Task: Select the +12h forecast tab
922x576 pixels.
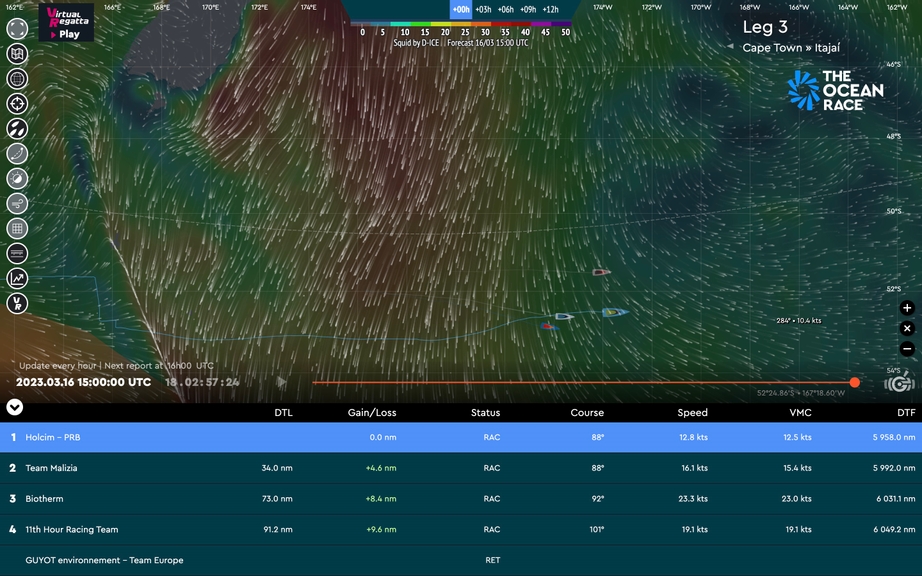Action: [x=550, y=9]
